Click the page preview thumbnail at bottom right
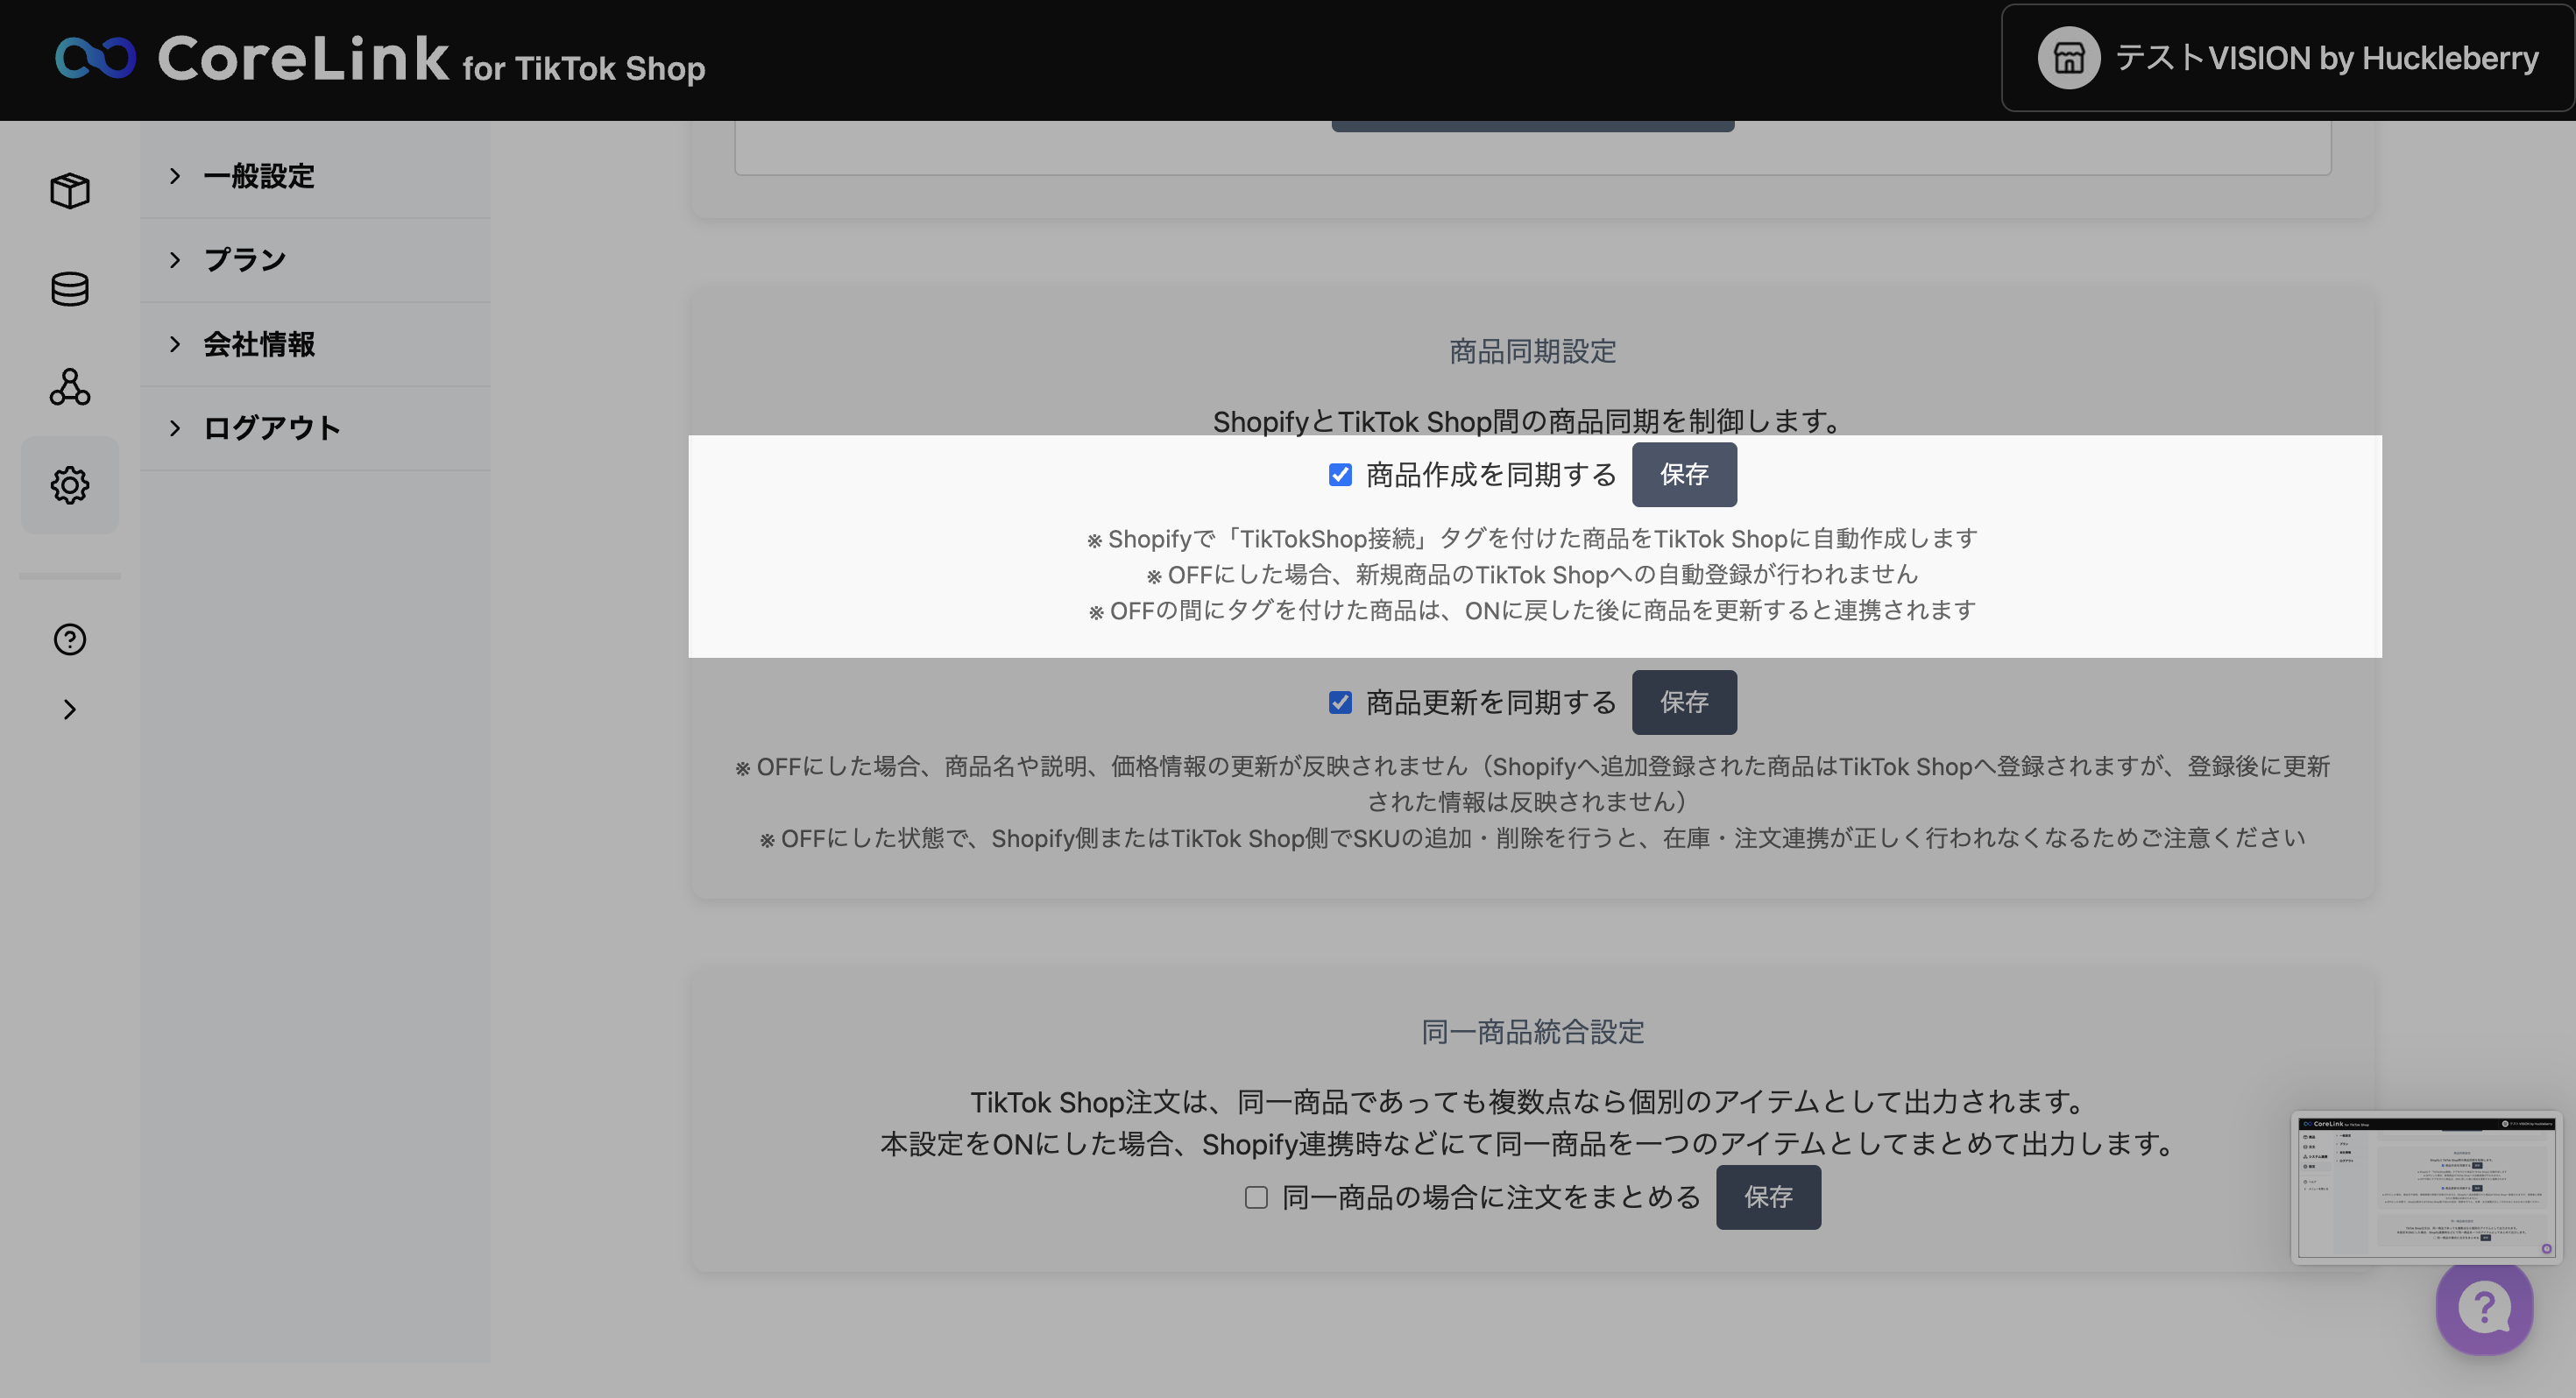The width and height of the screenshot is (2576, 1398). coord(2426,1187)
